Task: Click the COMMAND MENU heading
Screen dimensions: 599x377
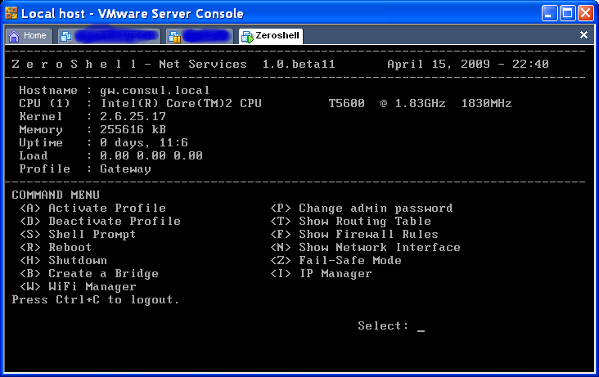Action: 56,195
